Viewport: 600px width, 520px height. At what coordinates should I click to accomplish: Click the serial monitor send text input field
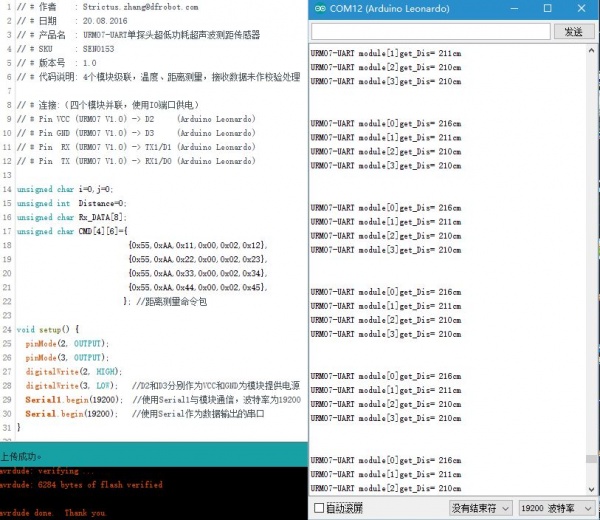(x=430, y=32)
